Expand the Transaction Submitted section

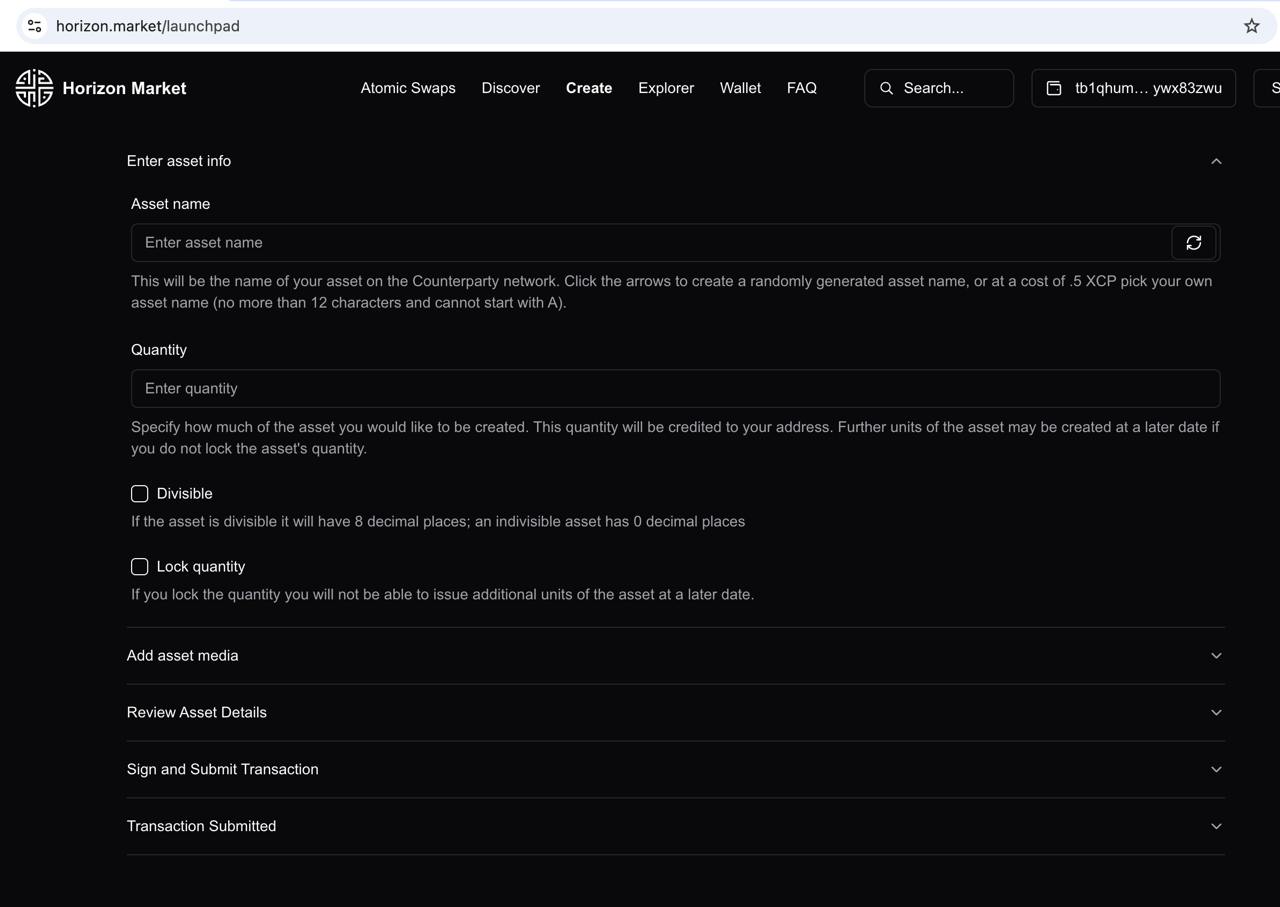click(x=1216, y=827)
